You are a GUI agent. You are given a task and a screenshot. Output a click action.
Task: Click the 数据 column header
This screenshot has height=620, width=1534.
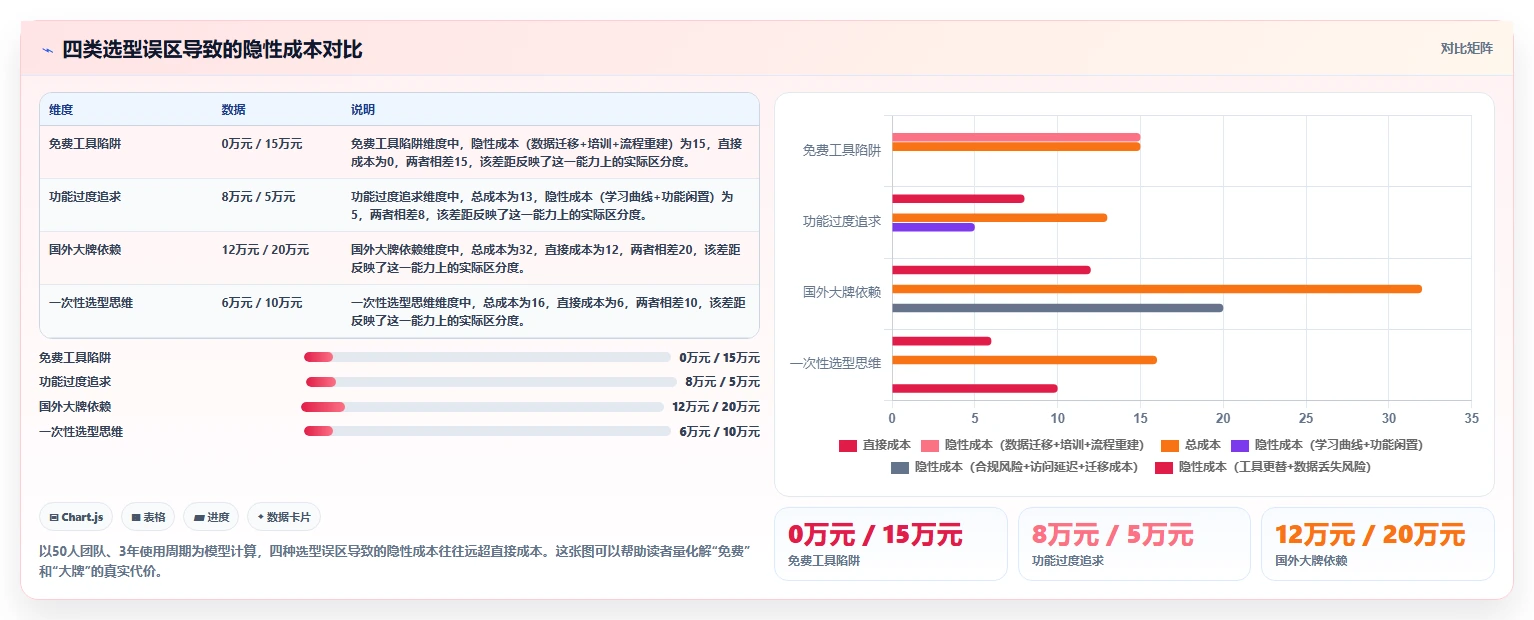coord(233,109)
